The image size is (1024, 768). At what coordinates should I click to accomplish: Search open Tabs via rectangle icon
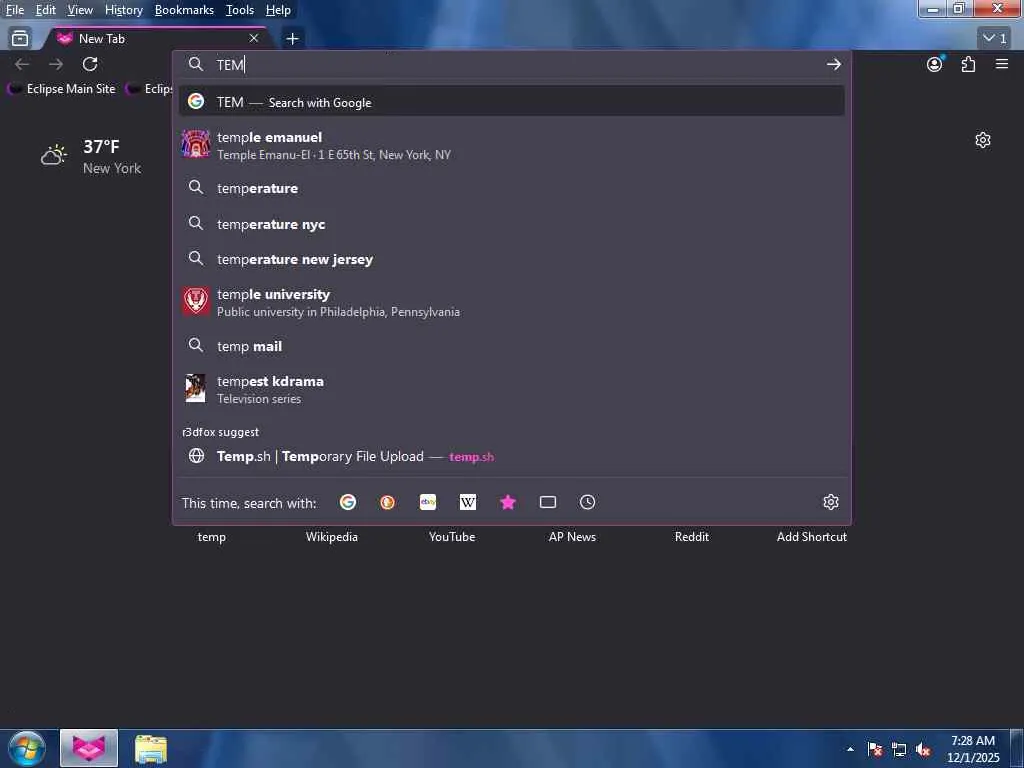pyautogui.click(x=548, y=502)
